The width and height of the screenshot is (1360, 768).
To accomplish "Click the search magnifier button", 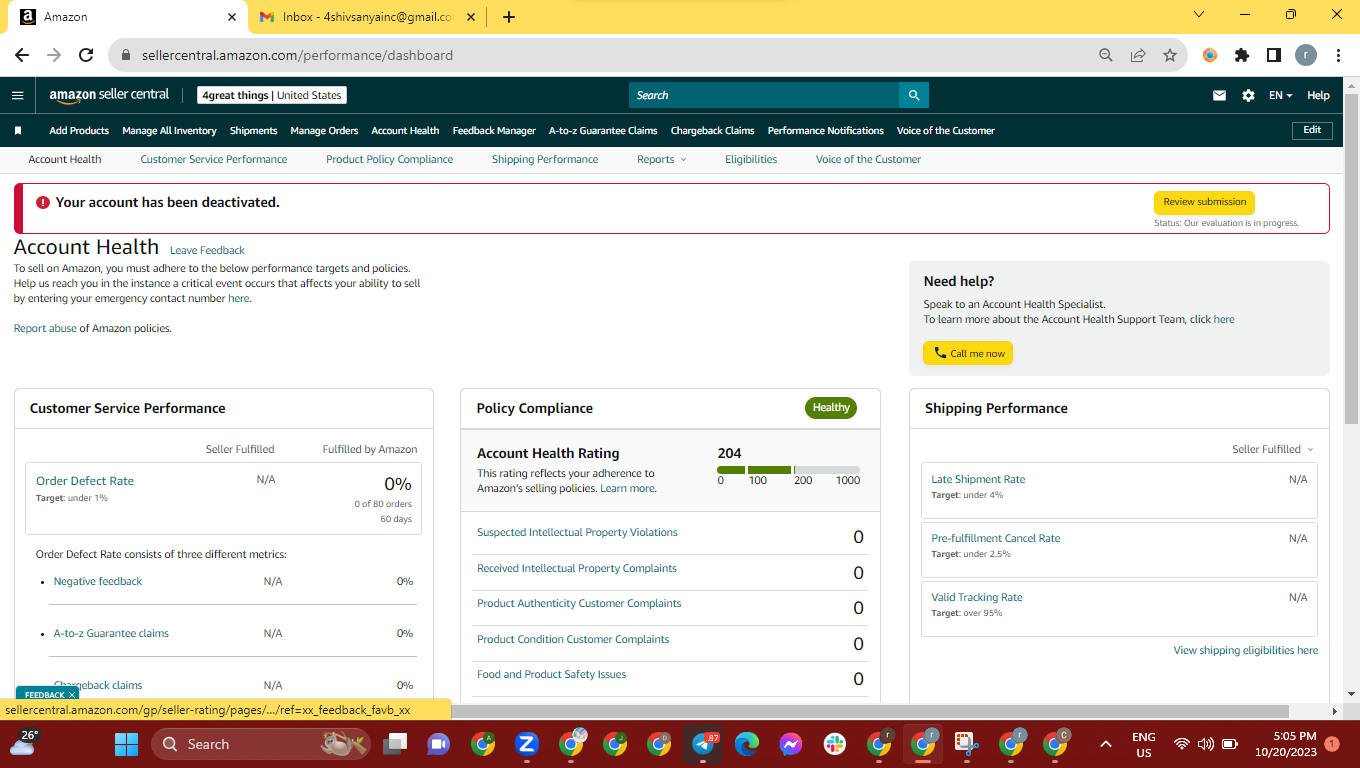I will coord(914,95).
